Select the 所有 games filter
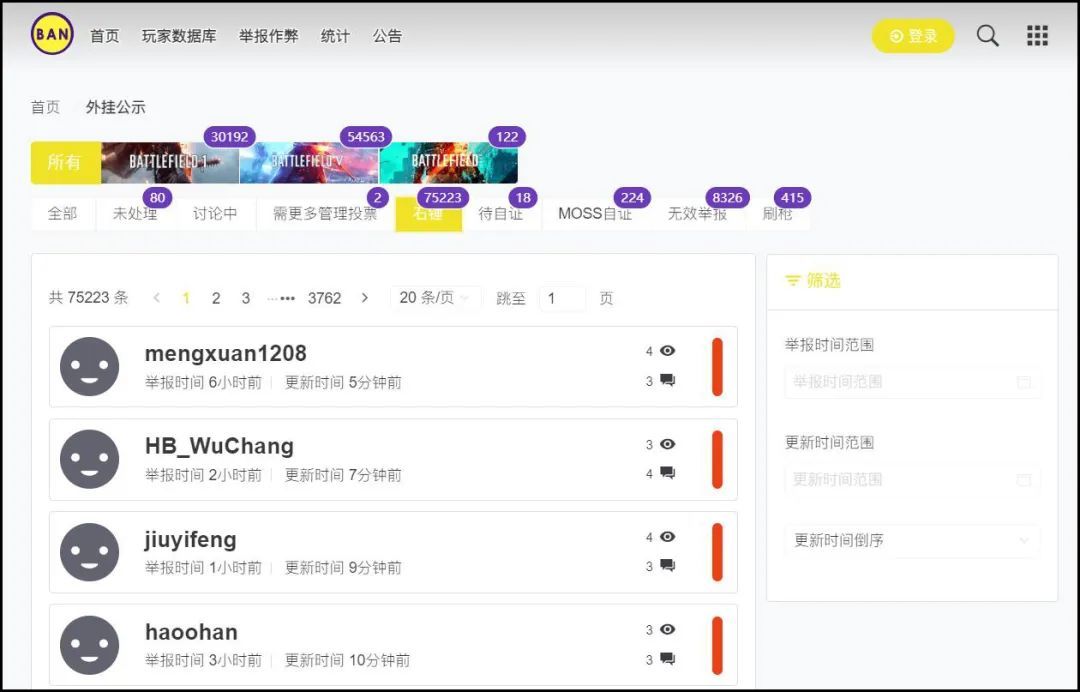 (x=65, y=162)
